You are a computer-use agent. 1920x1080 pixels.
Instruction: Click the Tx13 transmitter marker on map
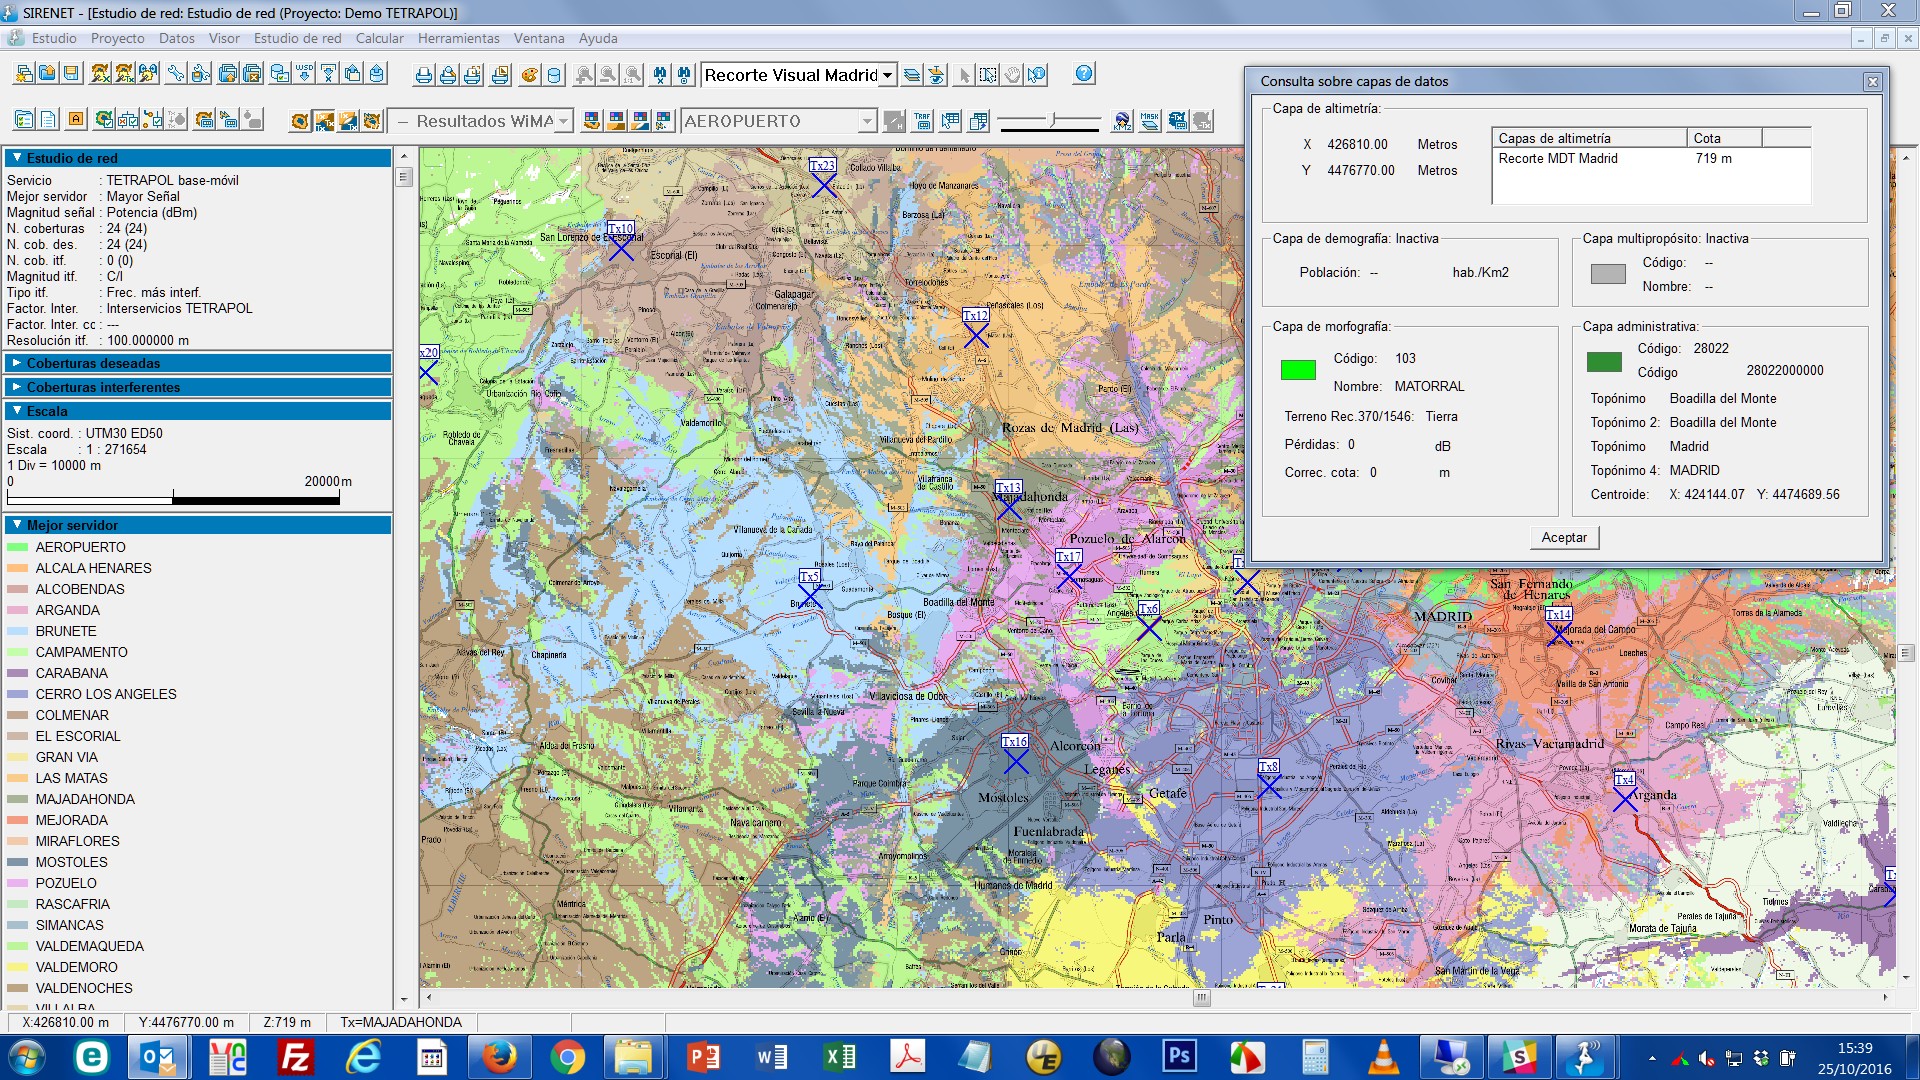(x=1009, y=508)
